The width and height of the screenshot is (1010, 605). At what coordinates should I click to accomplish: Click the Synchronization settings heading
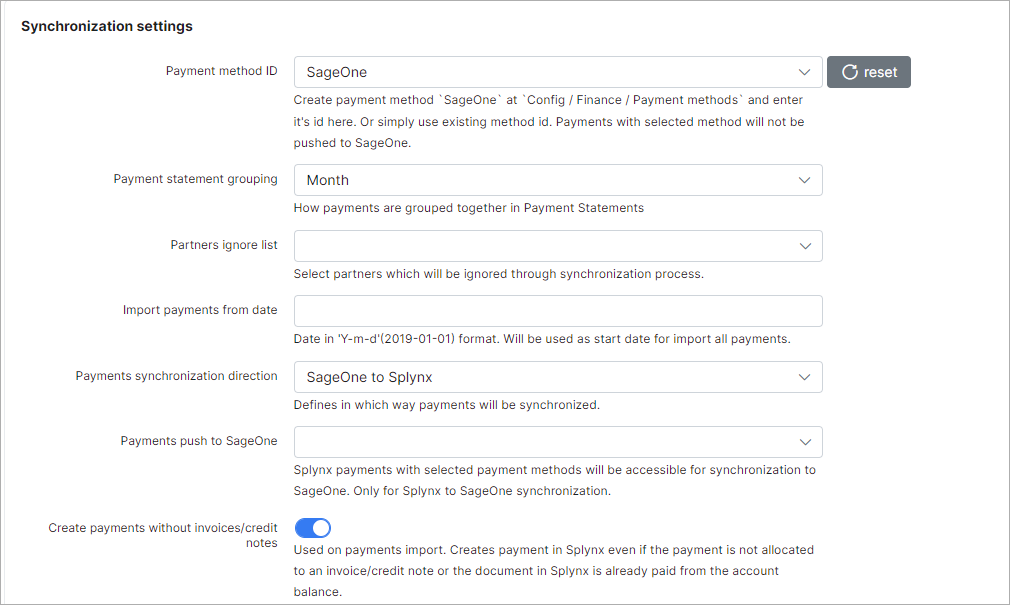tap(107, 26)
